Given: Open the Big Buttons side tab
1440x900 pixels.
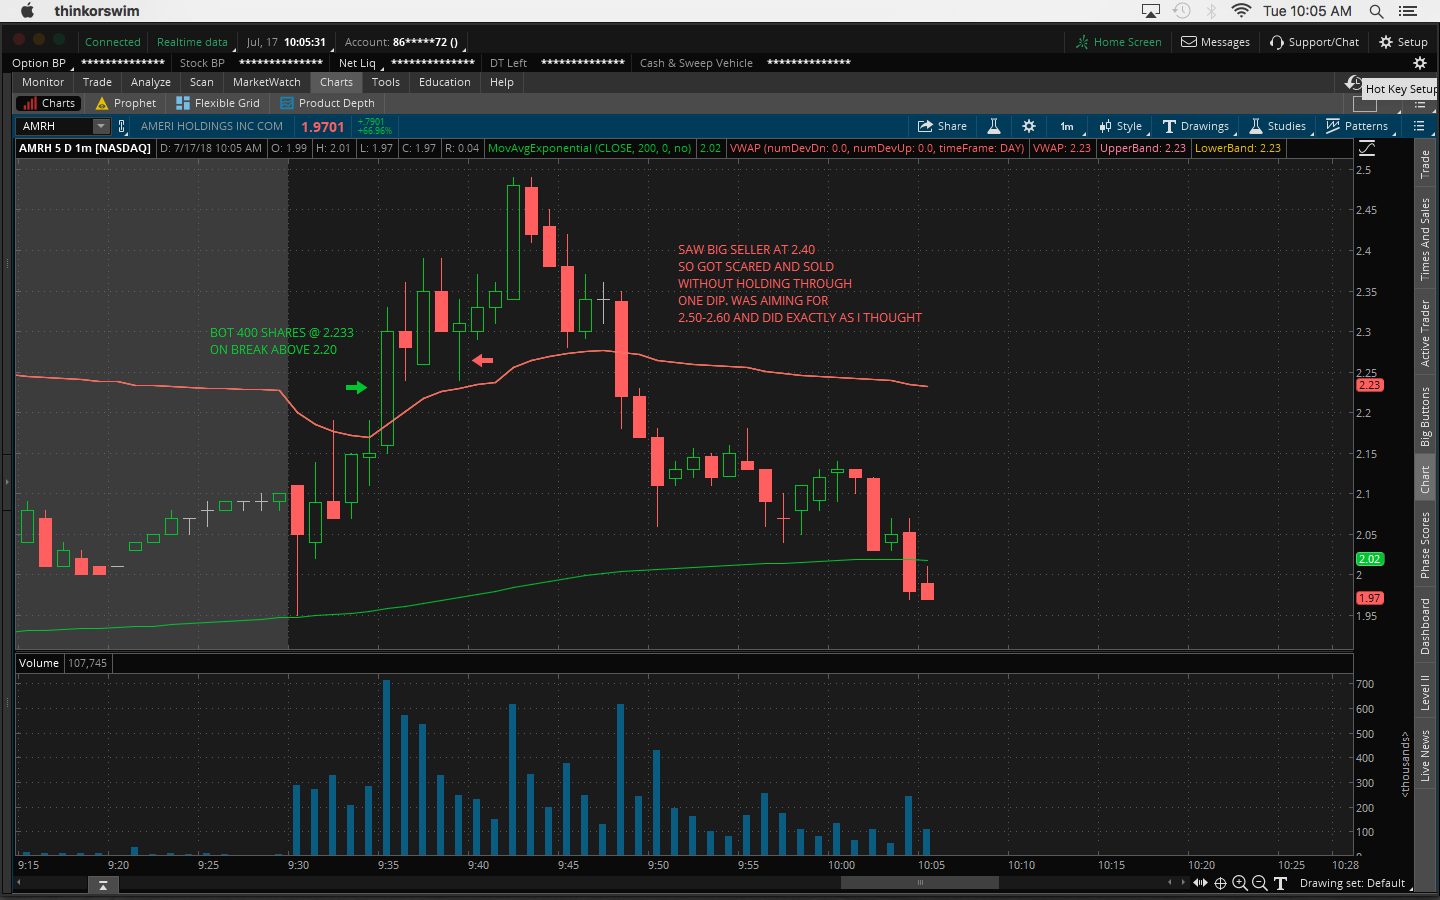Looking at the screenshot, I should pyautogui.click(x=1426, y=416).
